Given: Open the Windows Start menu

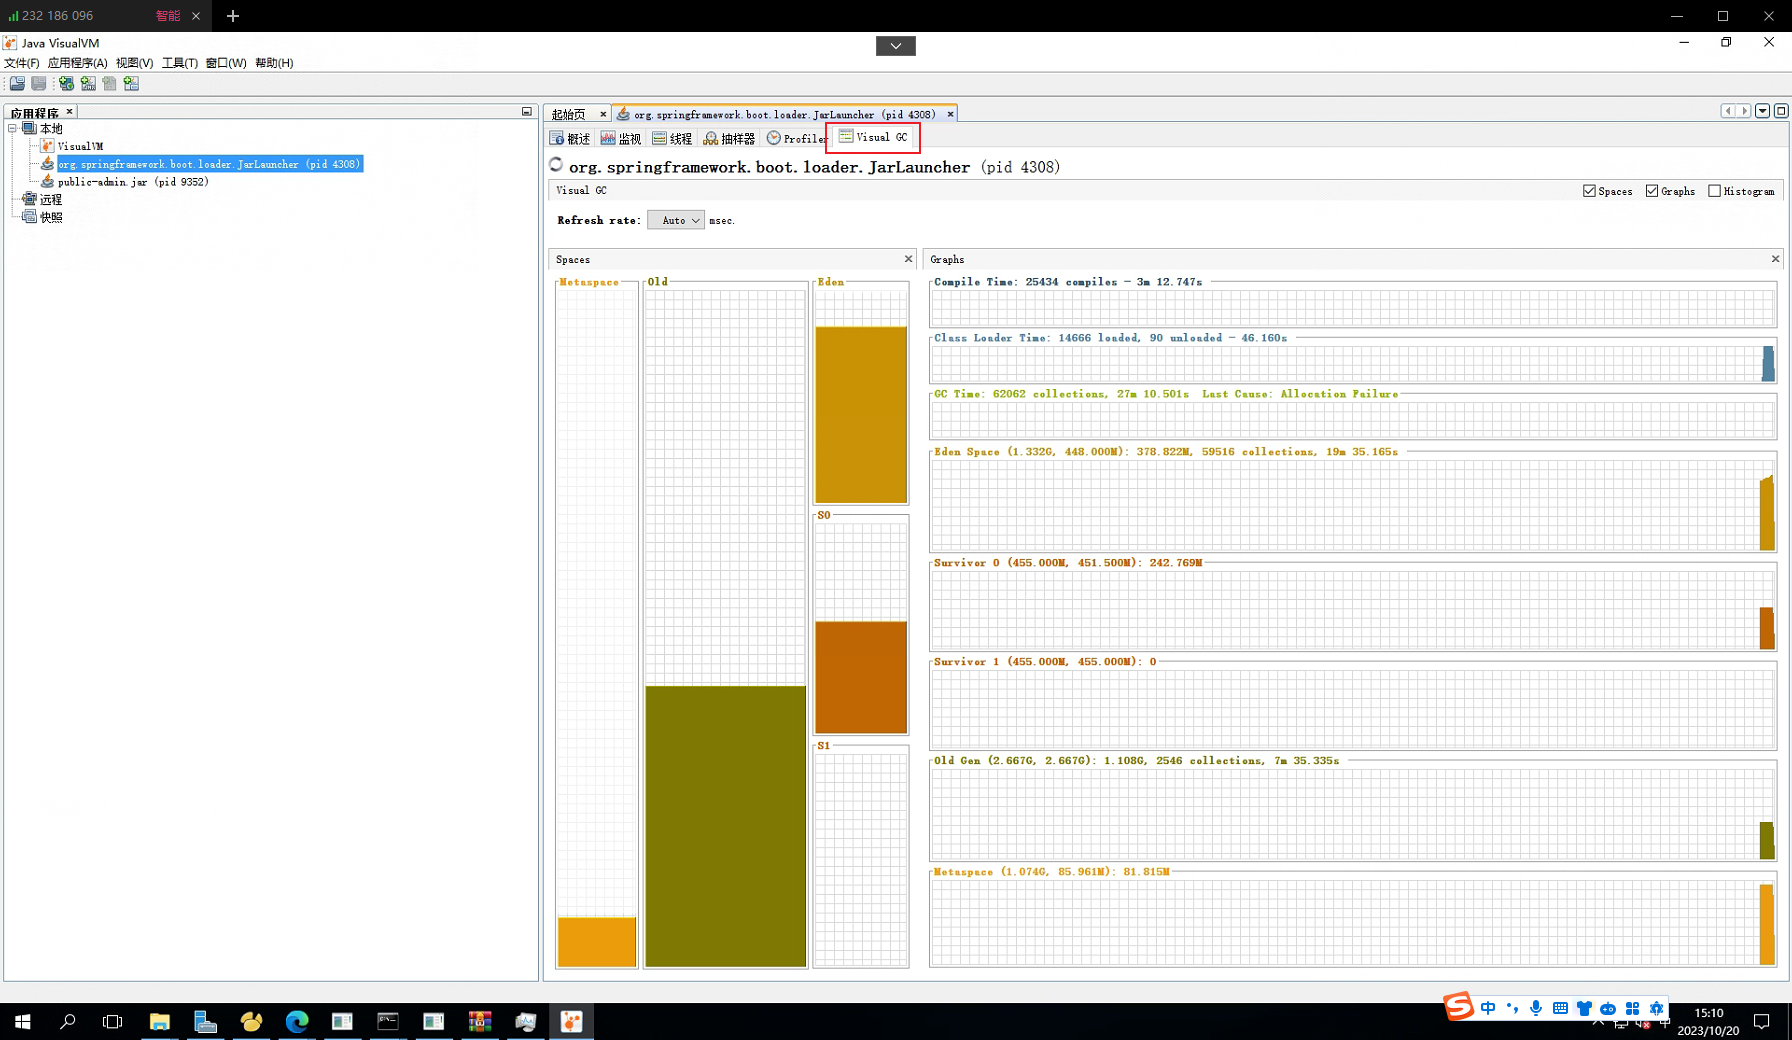Looking at the screenshot, I should pos(22,1021).
